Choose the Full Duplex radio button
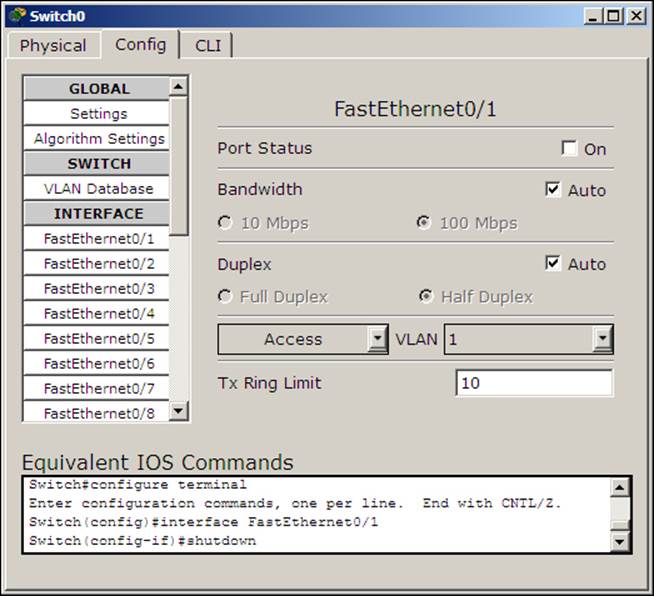The image size is (654, 596). (x=225, y=296)
